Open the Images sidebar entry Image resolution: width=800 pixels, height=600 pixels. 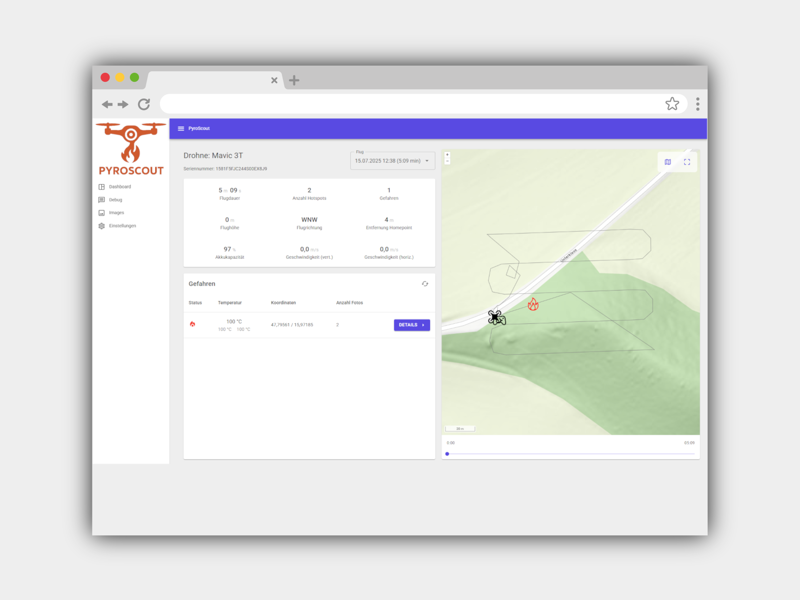(116, 213)
